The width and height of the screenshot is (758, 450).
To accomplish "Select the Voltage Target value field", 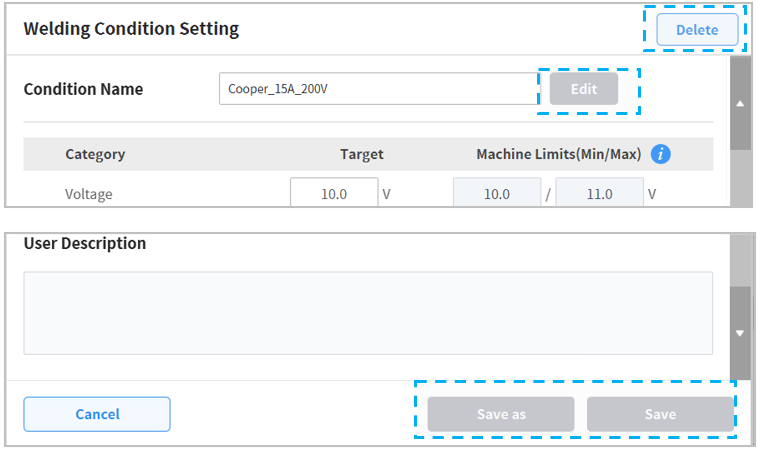I will pyautogui.click(x=334, y=193).
